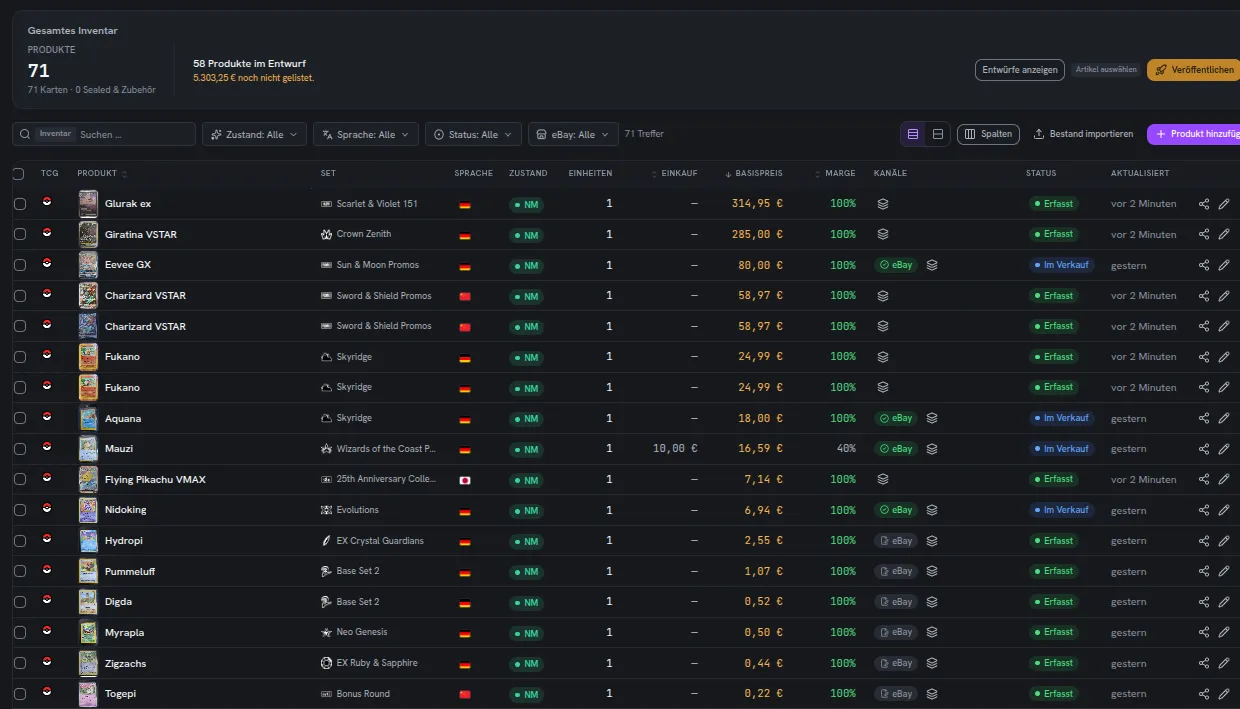Switch to the compact list view icon
The image size is (1240, 709).
pyautogui.click(x=912, y=134)
